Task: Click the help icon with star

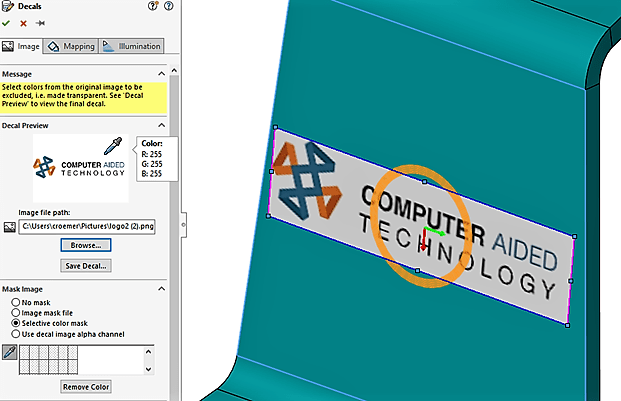Action: [x=152, y=6]
